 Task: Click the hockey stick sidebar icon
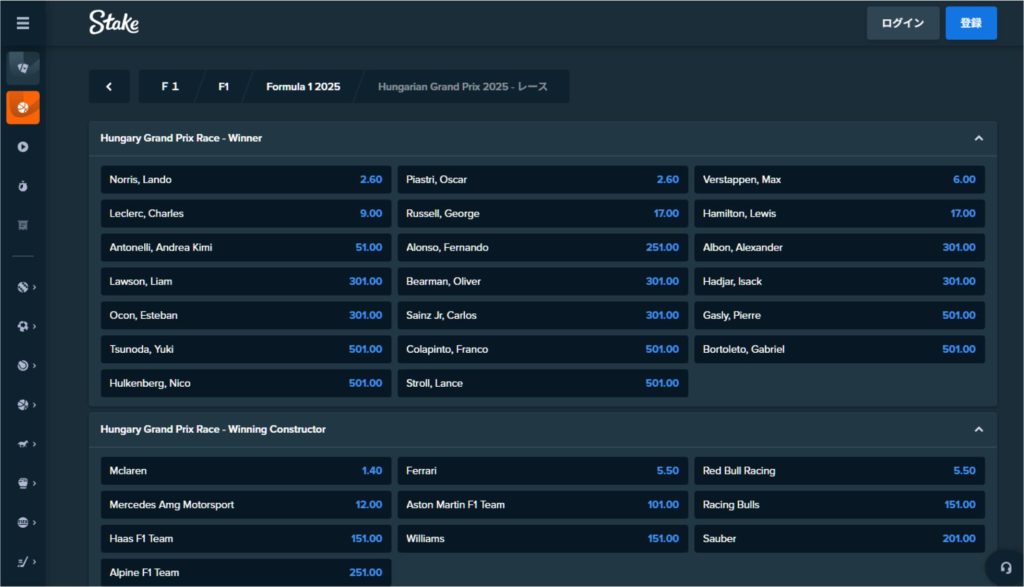pos(23,562)
